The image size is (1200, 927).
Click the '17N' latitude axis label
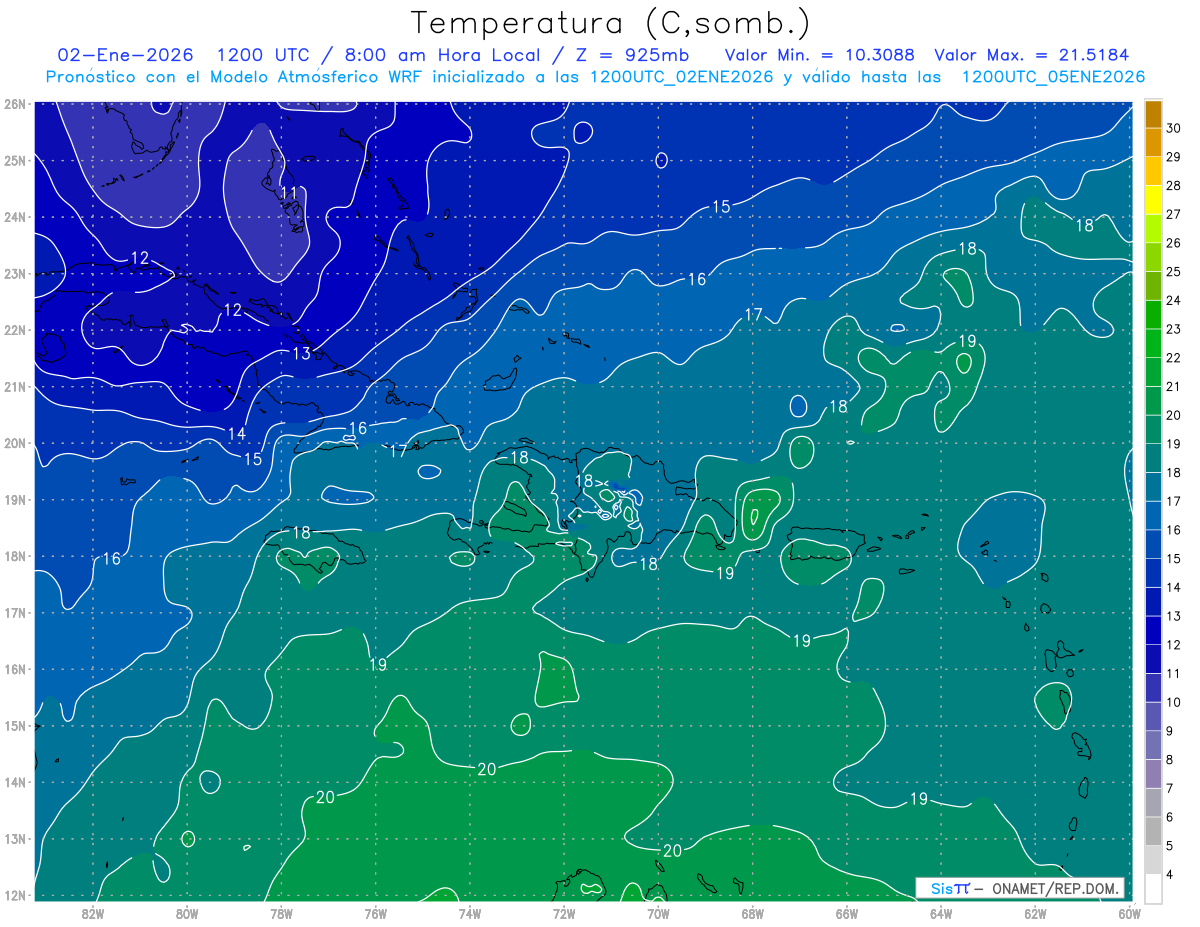[x=15, y=613]
